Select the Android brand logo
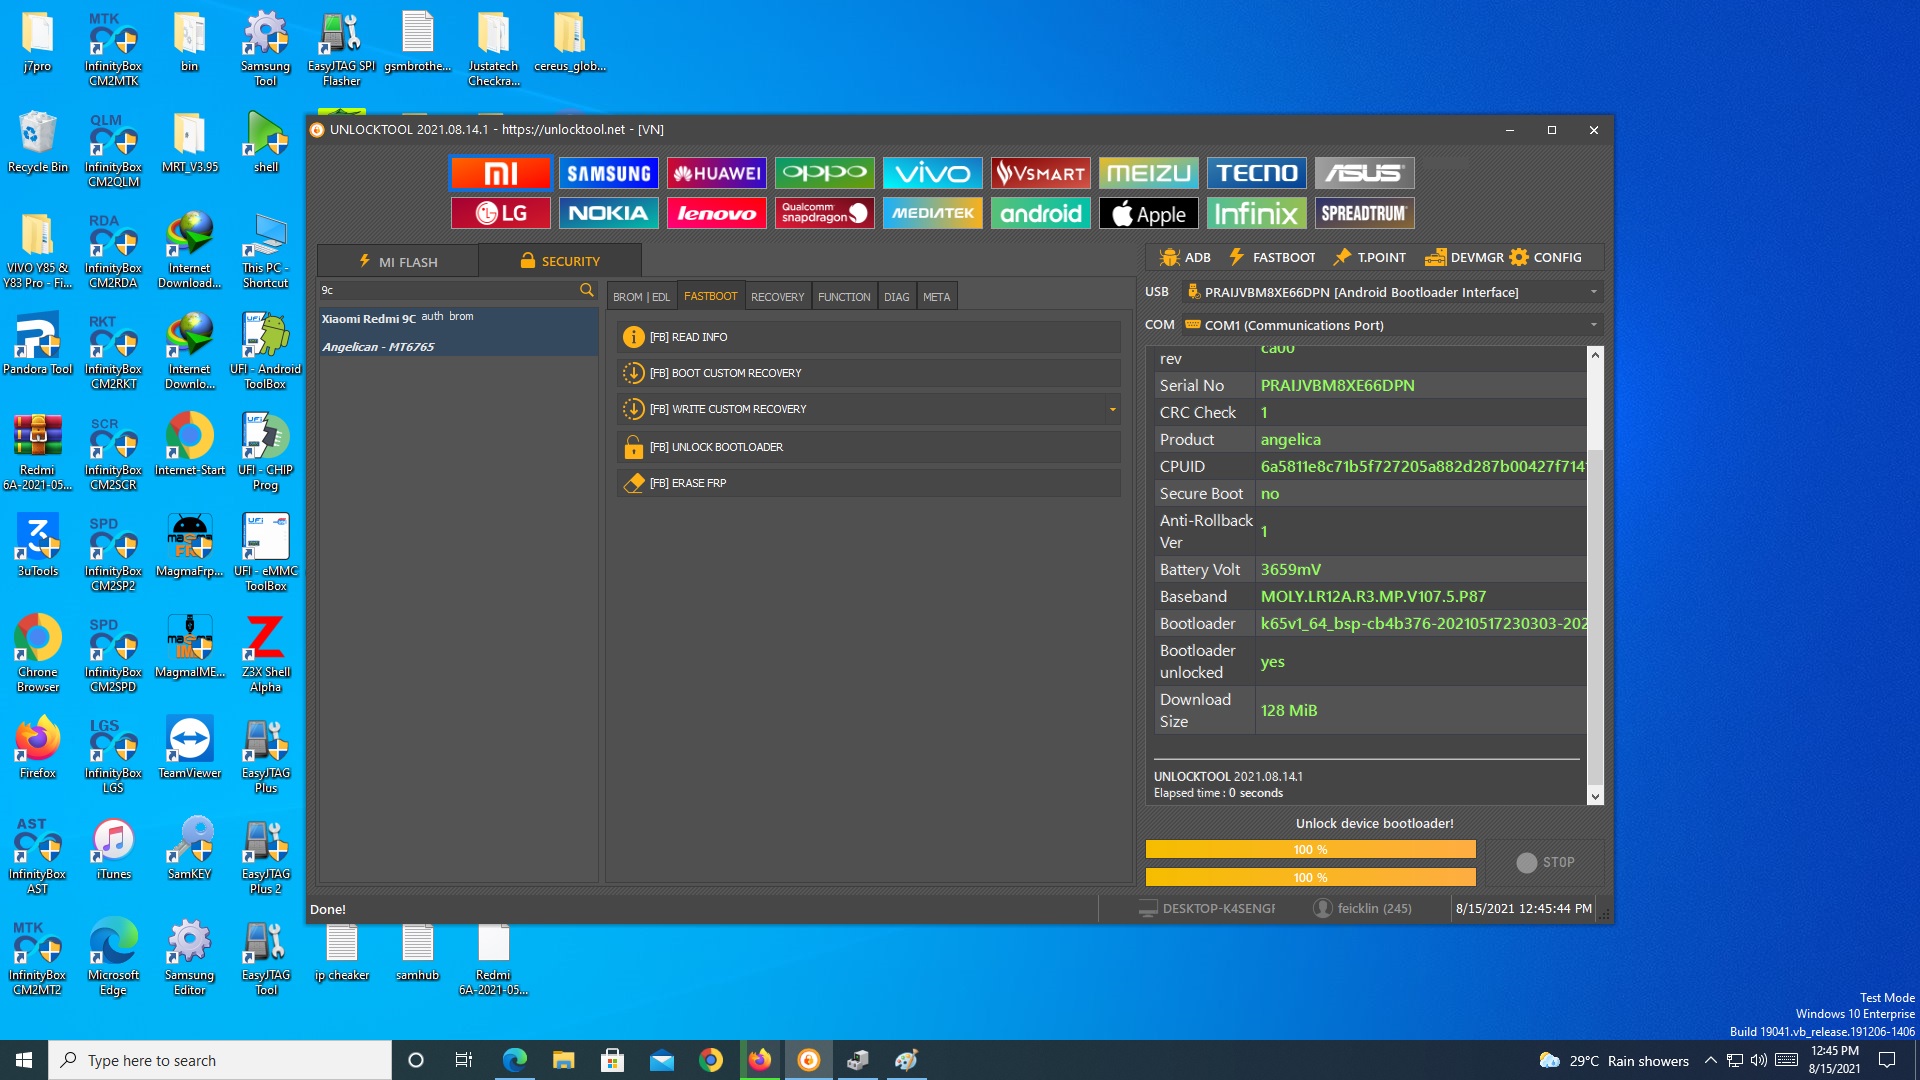The height and width of the screenshot is (1080, 1920). tap(1040, 213)
